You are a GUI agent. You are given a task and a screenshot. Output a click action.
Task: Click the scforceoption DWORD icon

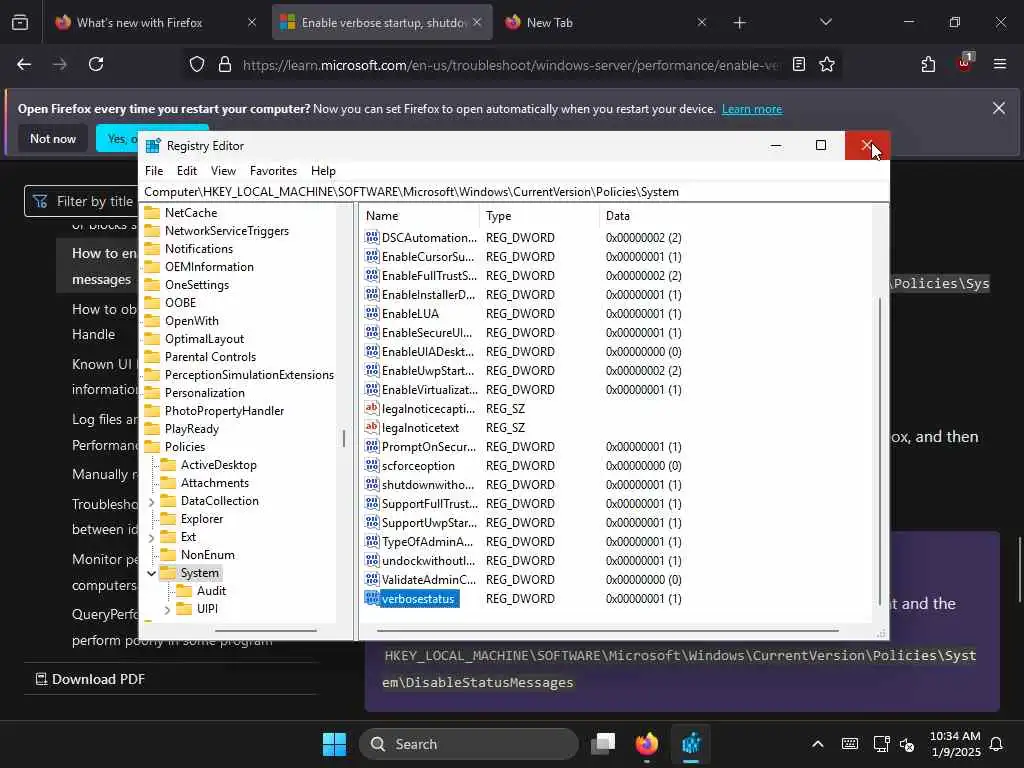click(x=372, y=465)
